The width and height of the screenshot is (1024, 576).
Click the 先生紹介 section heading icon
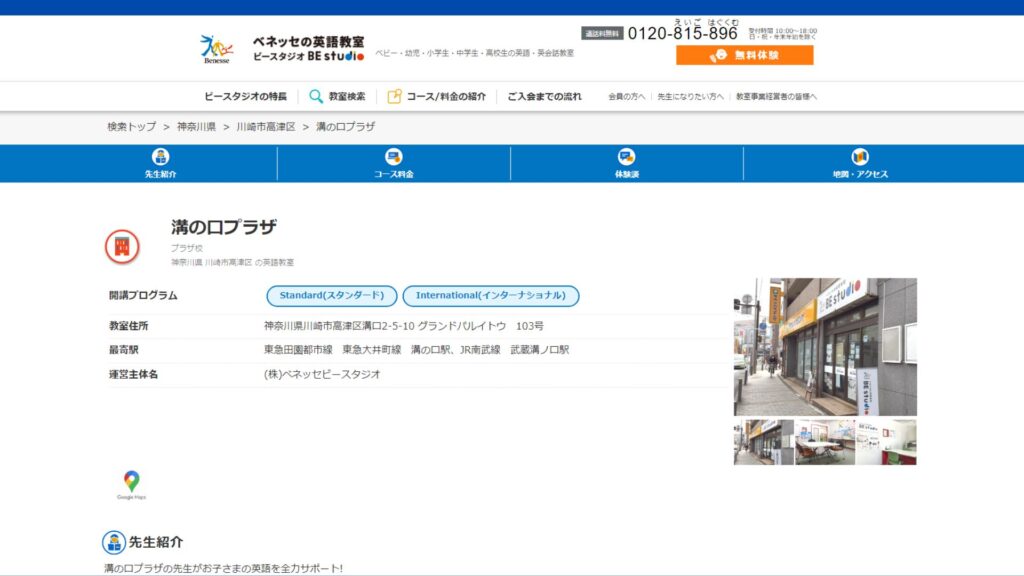[x=114, y=543]
